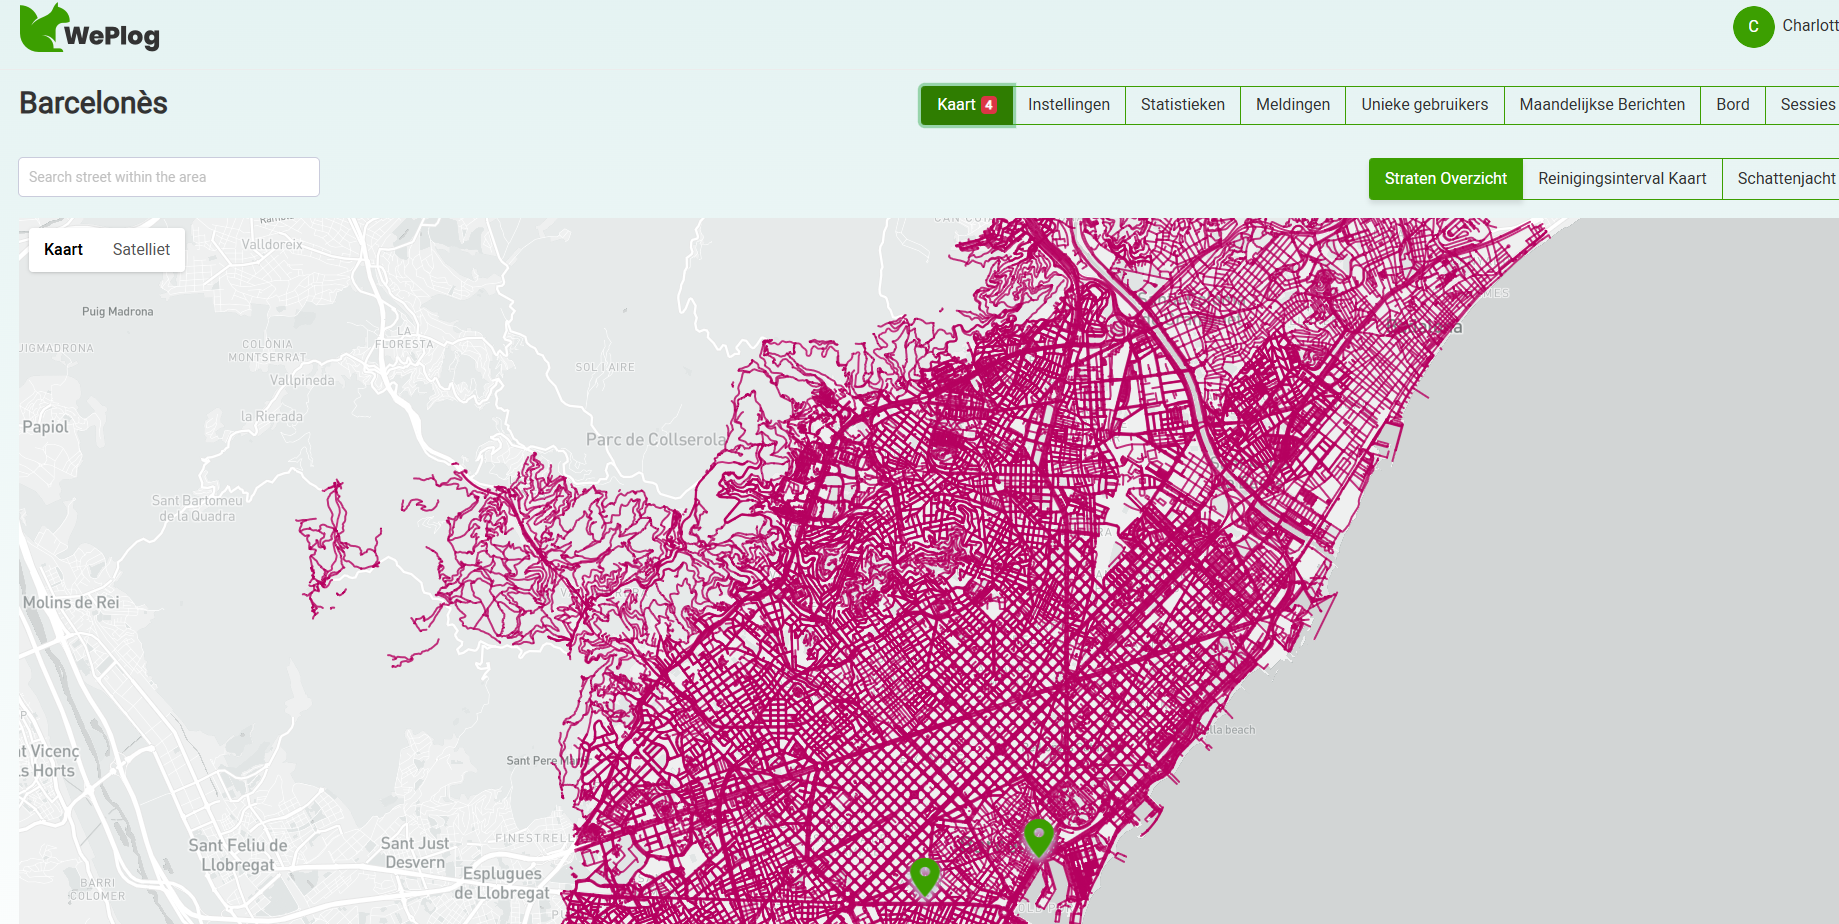Open the Meldingen tab
This screenshot has width=1839, height=924.
pos(1292,105)
